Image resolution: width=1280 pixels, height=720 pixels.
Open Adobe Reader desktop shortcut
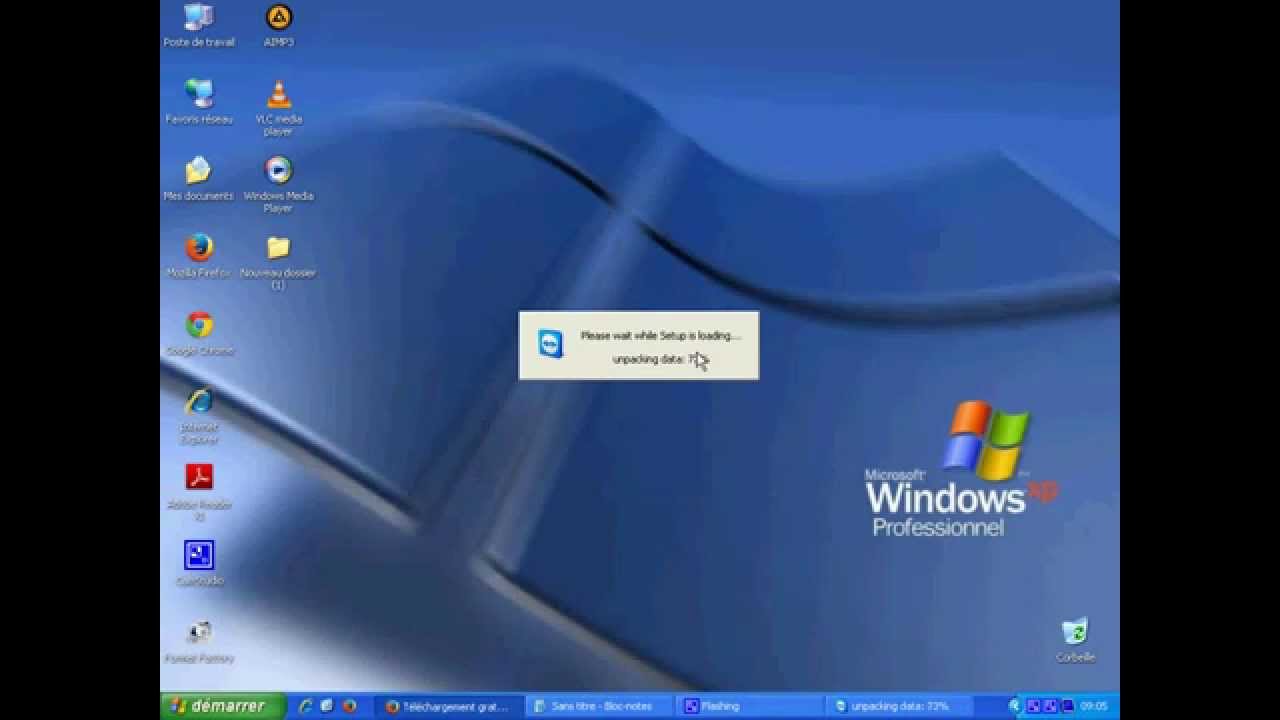click(199, 493)
